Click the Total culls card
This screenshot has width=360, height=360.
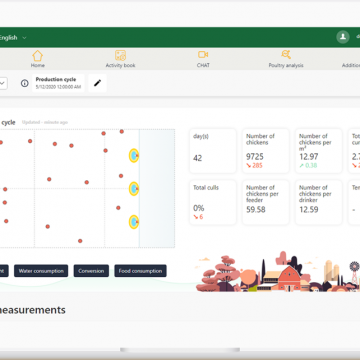(x=213, y=202)
